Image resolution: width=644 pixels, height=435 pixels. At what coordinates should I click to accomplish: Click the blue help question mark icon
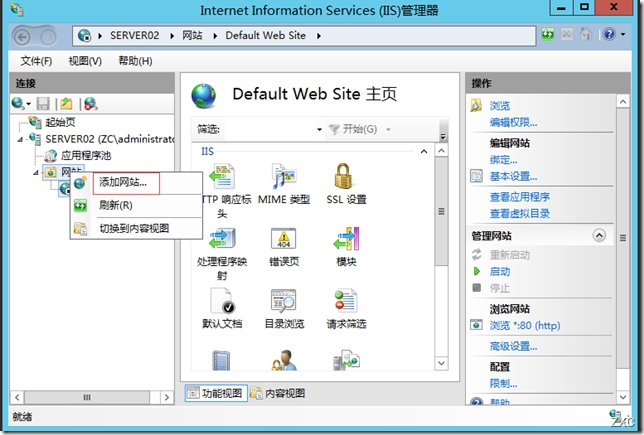tap(610, 35)
